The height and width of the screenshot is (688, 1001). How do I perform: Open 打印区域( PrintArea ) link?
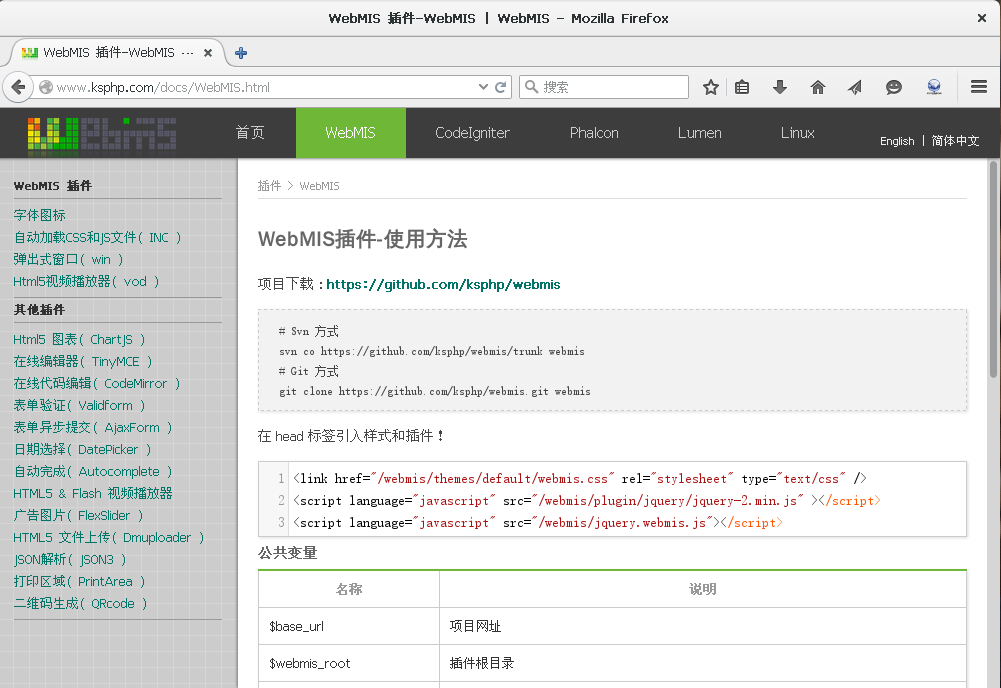(x=79, y=581)
